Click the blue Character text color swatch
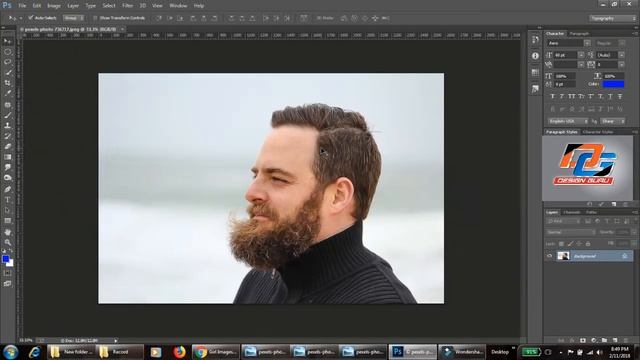 613,84
